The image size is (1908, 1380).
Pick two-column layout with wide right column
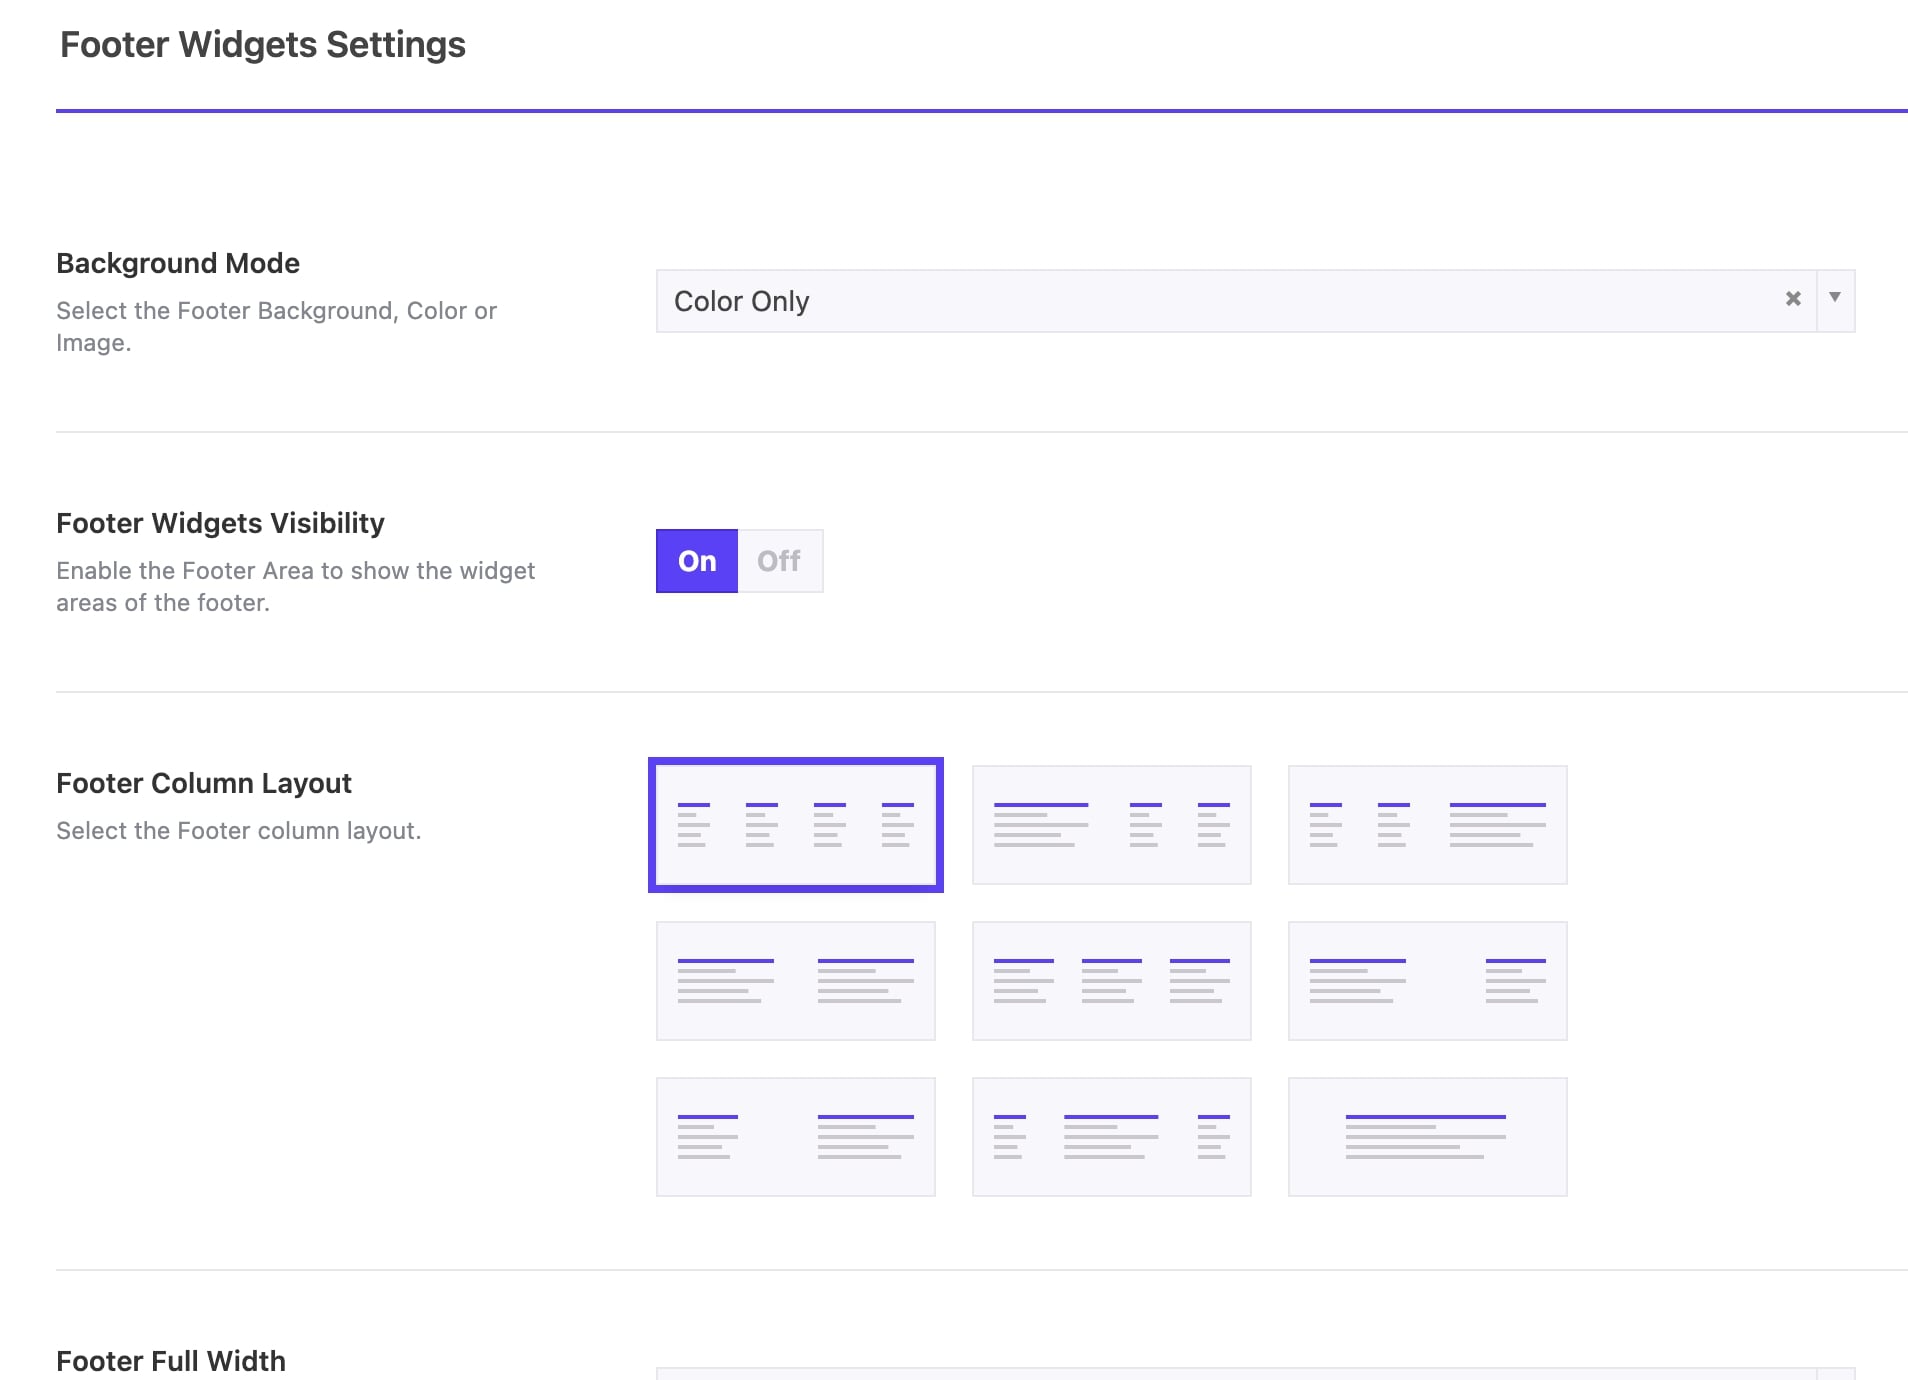pyautogui.click(x=795, y=1137)
